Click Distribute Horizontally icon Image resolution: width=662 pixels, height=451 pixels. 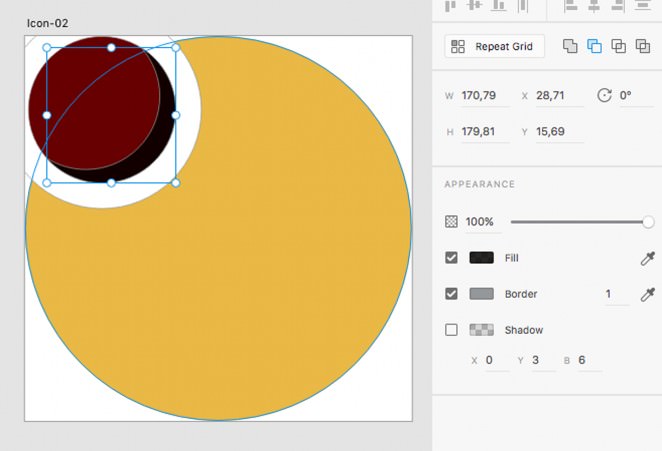tap(523, 6)
